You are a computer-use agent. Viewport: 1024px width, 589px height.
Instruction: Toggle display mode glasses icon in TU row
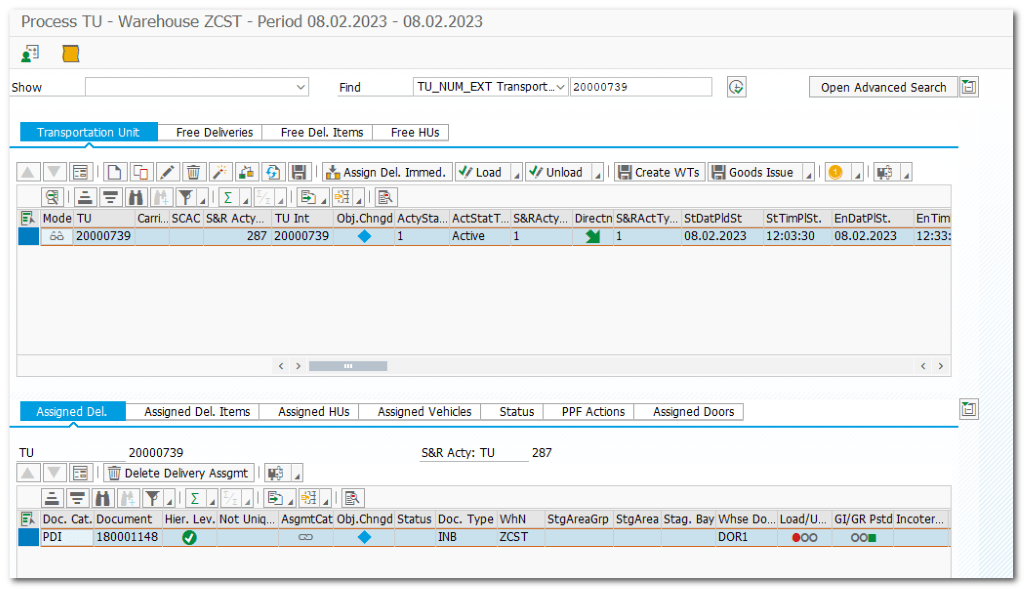click(x=57, y=236)
